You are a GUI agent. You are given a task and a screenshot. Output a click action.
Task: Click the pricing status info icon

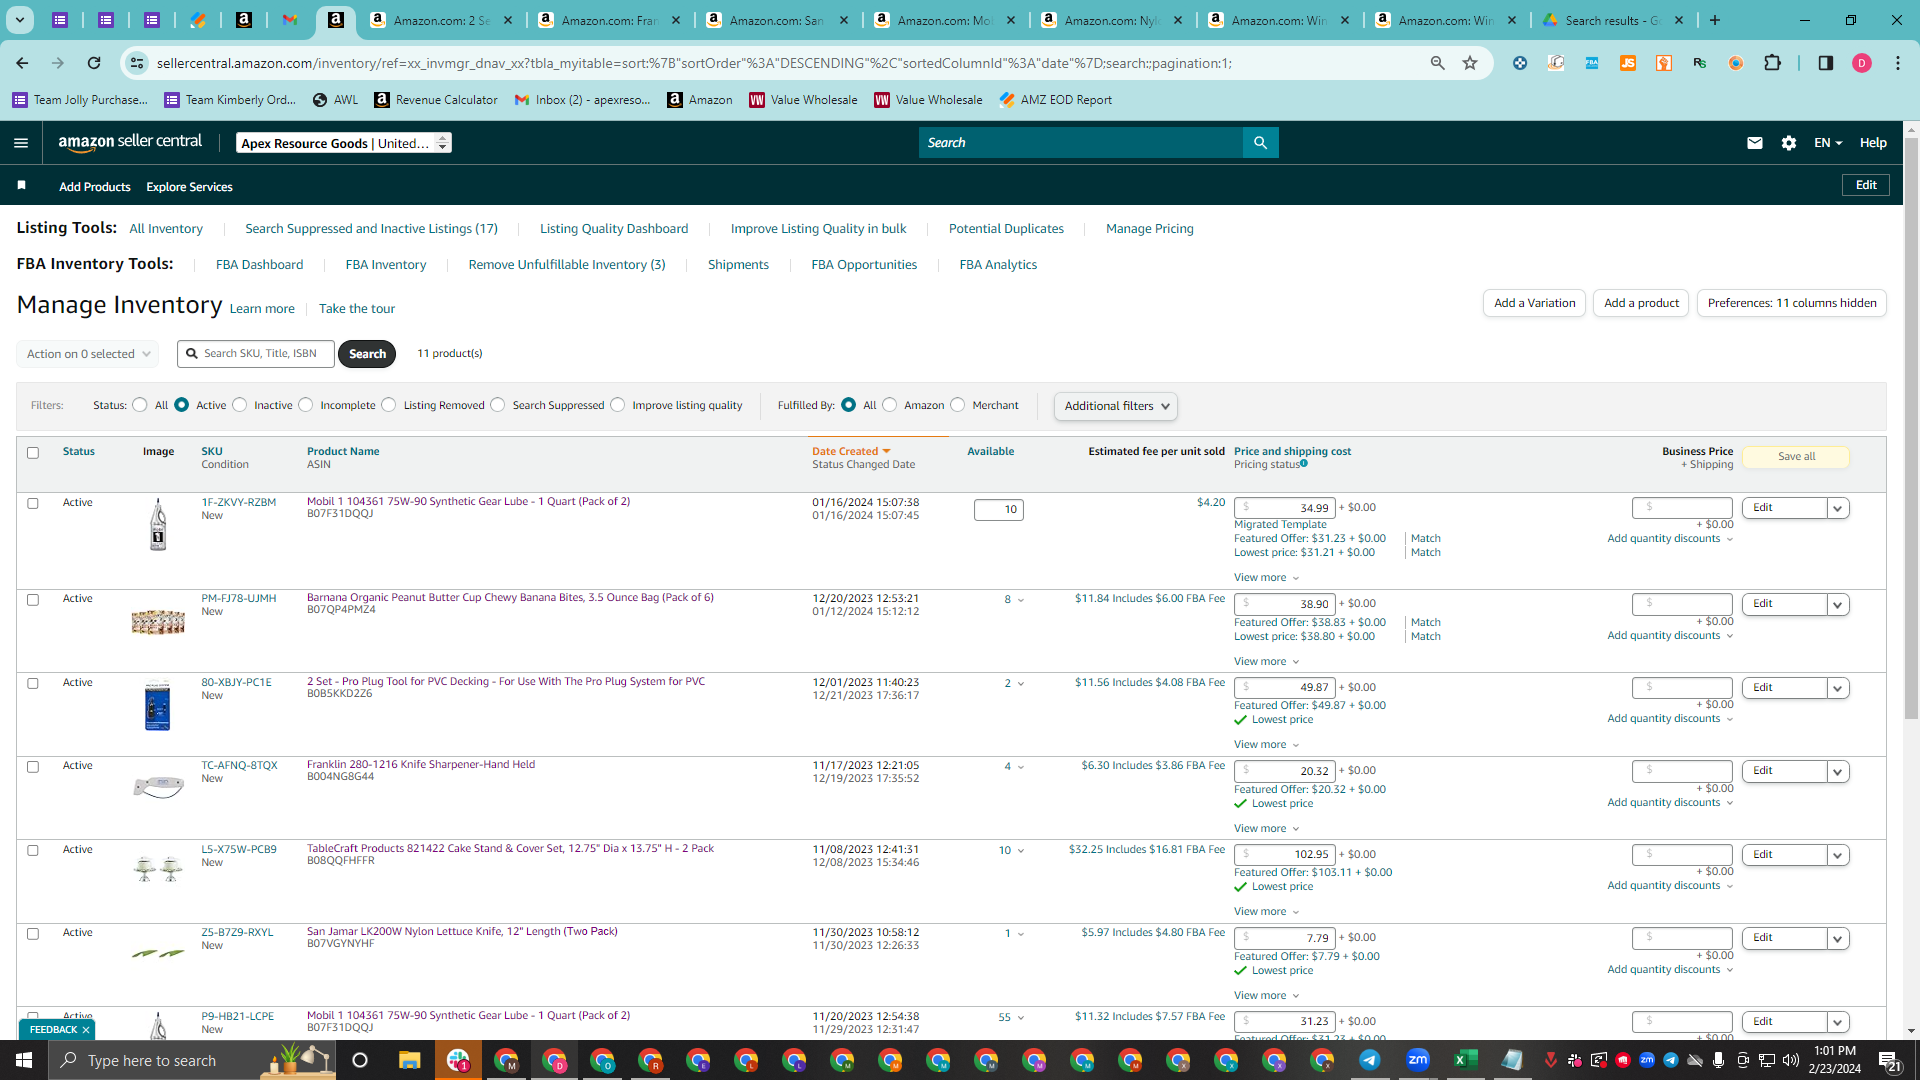(x=1304, y=463)
